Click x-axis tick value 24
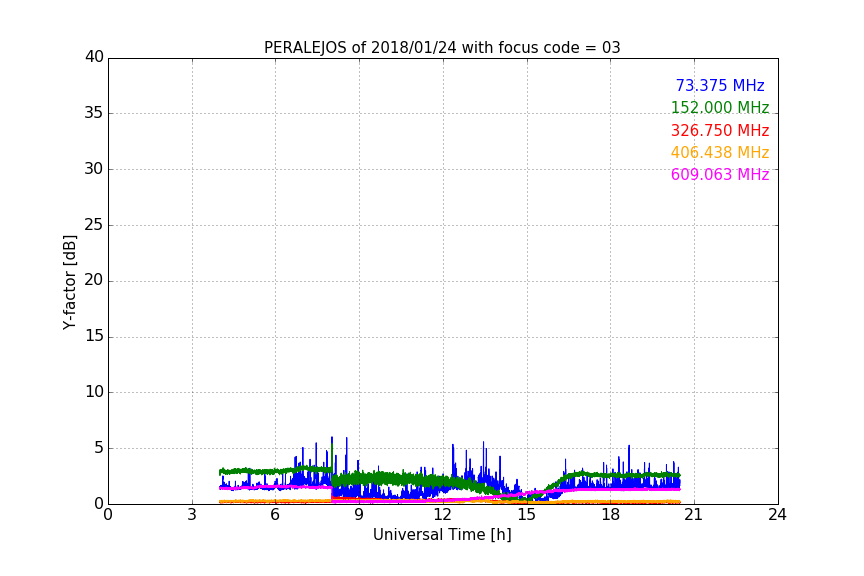This screenshot has width=864, height=576. 777,515
